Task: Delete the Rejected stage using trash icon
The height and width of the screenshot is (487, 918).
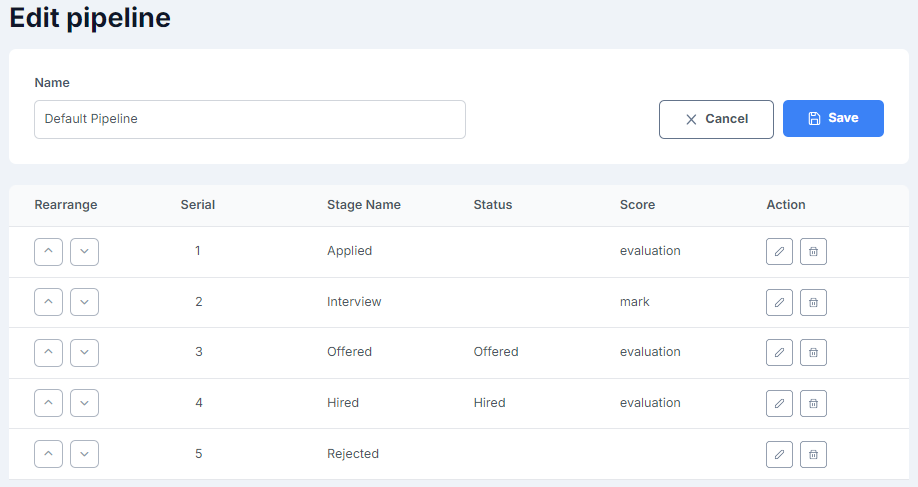Action: pyautogui.click(x=813, y=454)
